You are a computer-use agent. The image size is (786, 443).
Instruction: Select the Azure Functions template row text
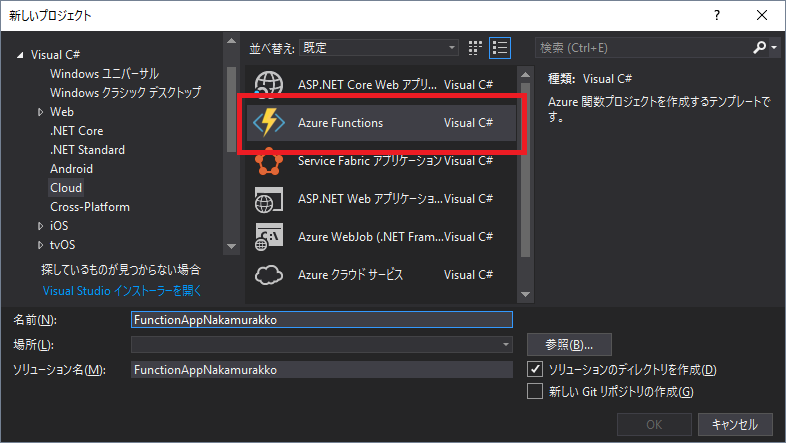click(x=340, y=123)
